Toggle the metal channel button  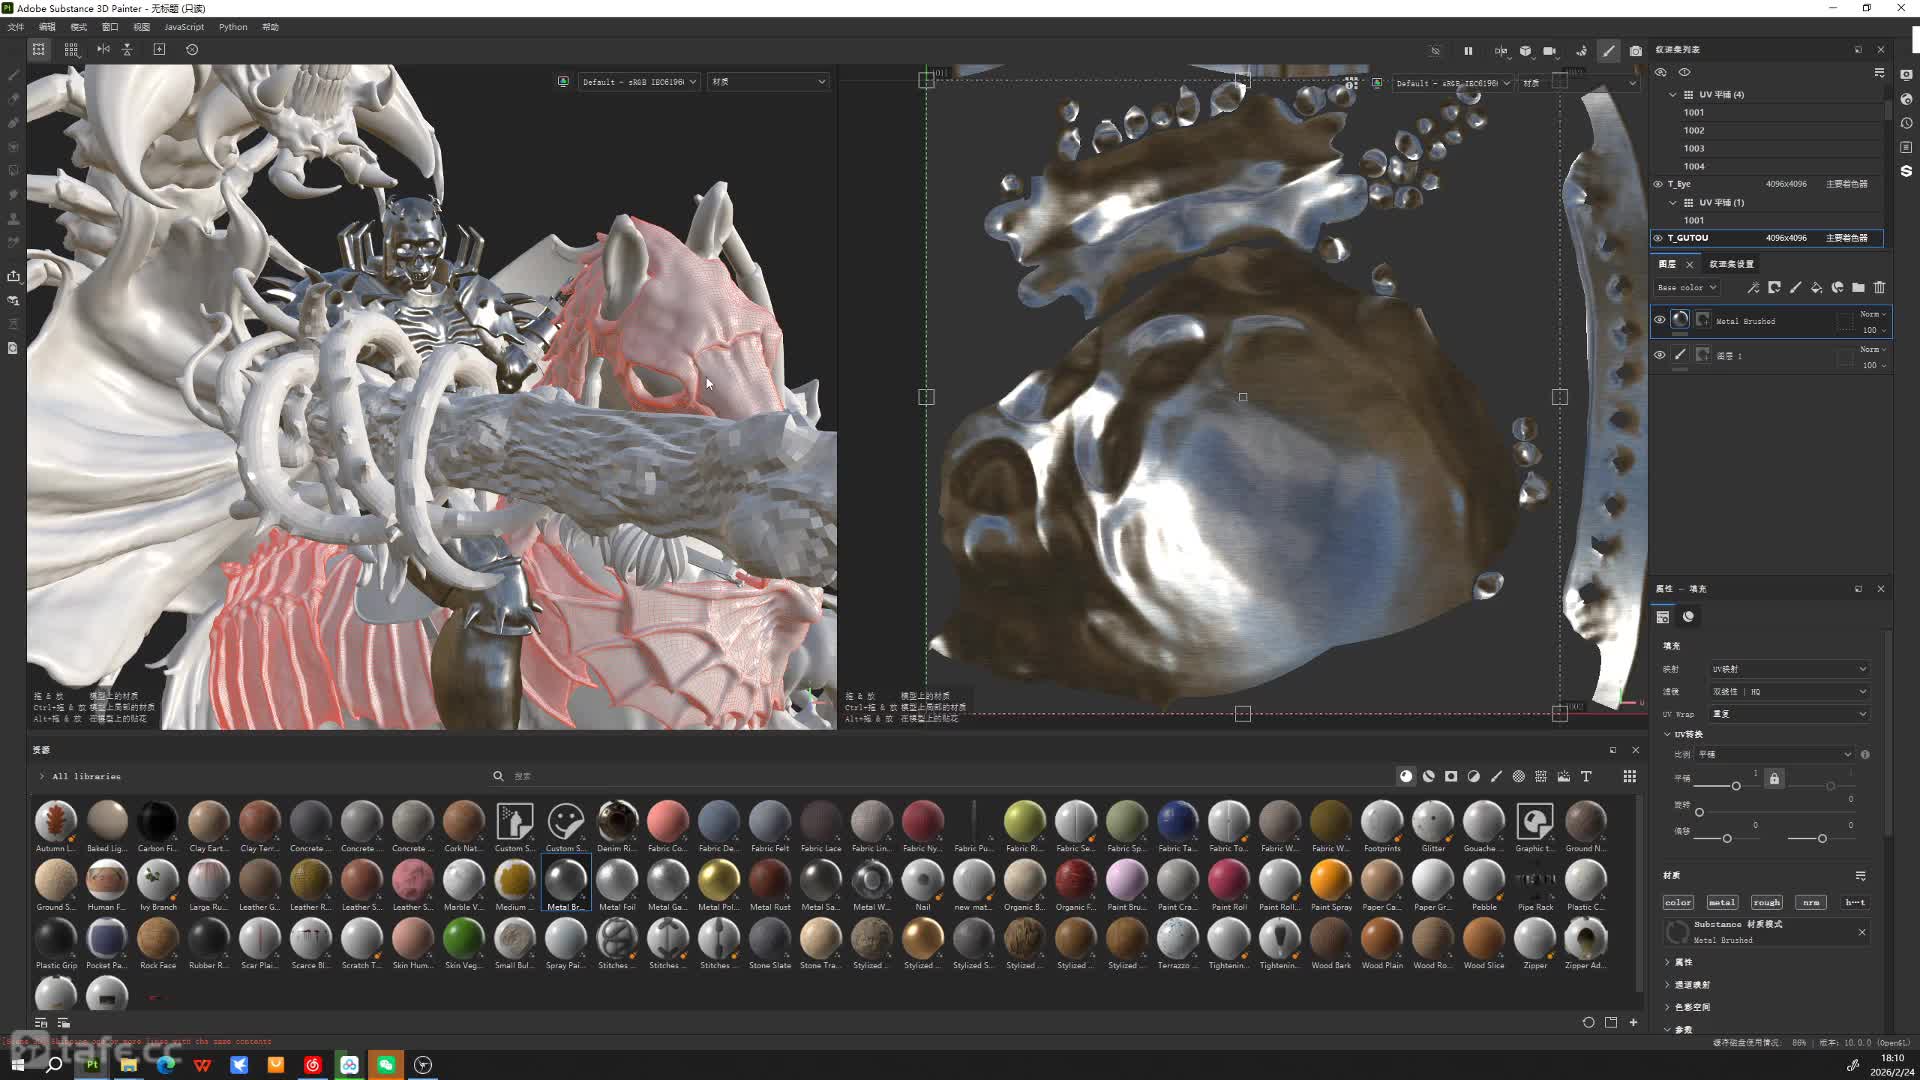coord(1722,902)
